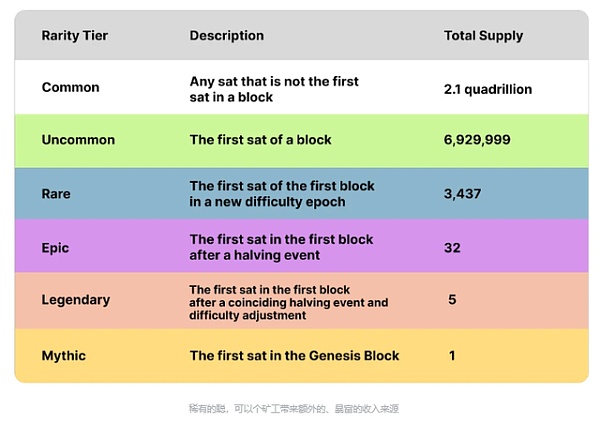The image size is (600, 424).
Task: Select the Common tier label
Action: 71,88
